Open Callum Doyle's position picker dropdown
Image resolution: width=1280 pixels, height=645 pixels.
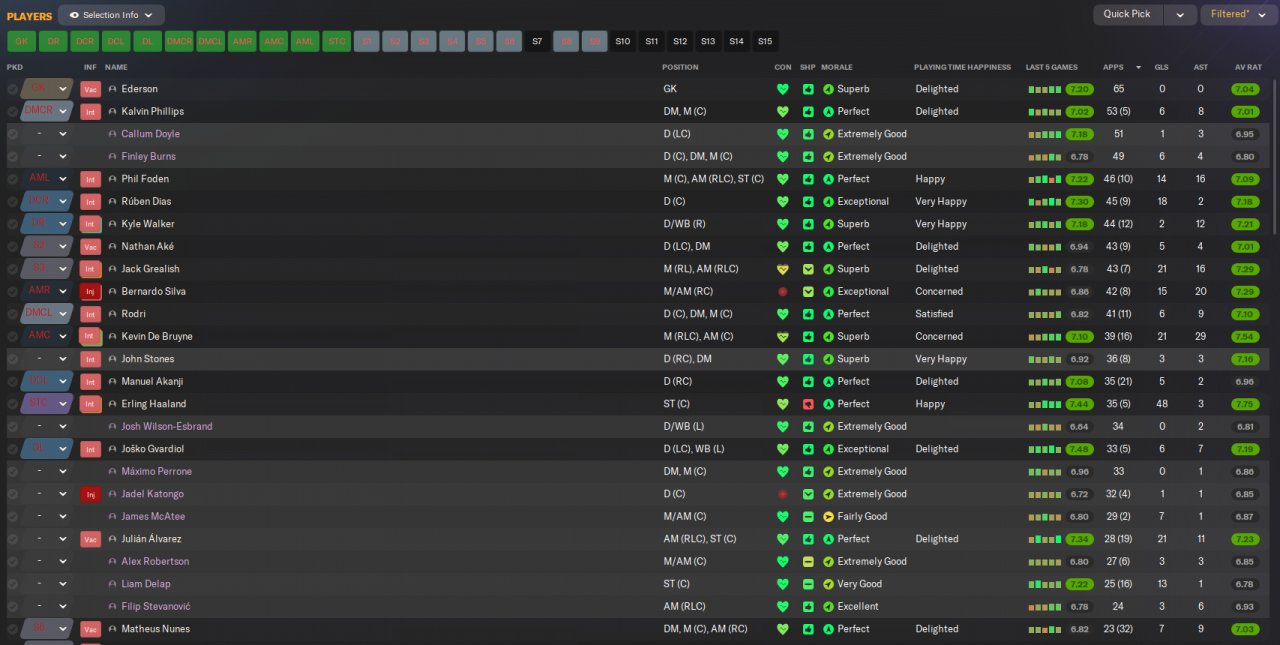click(63, 134)
